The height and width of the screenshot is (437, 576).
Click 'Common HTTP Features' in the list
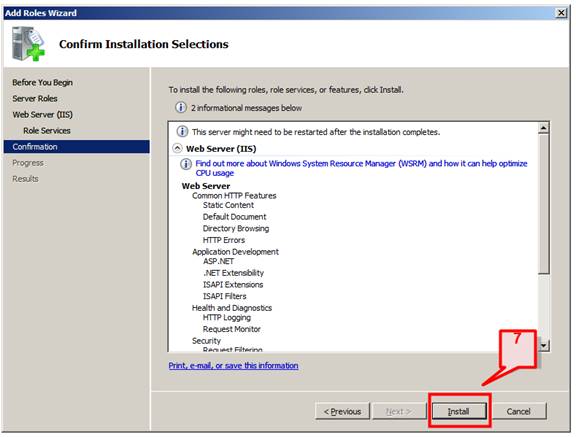point(234,196)
